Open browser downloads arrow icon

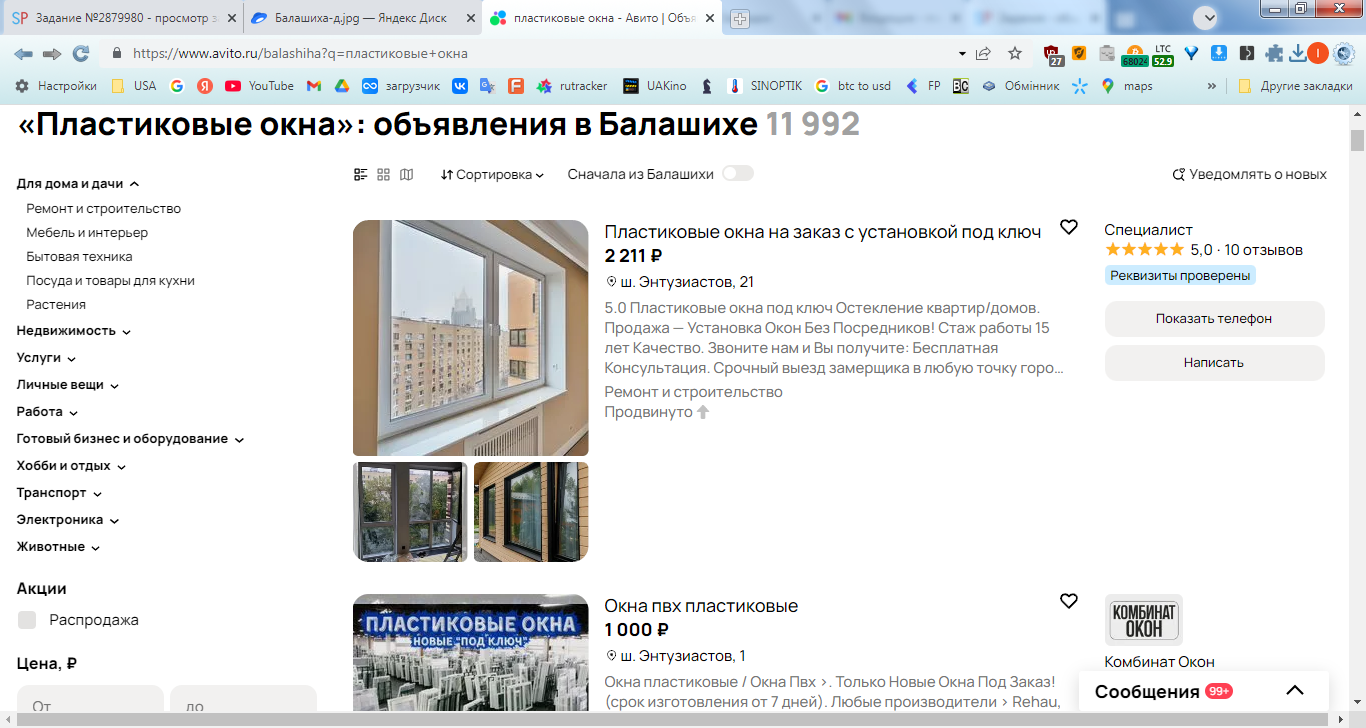(x=1297, y=53)
